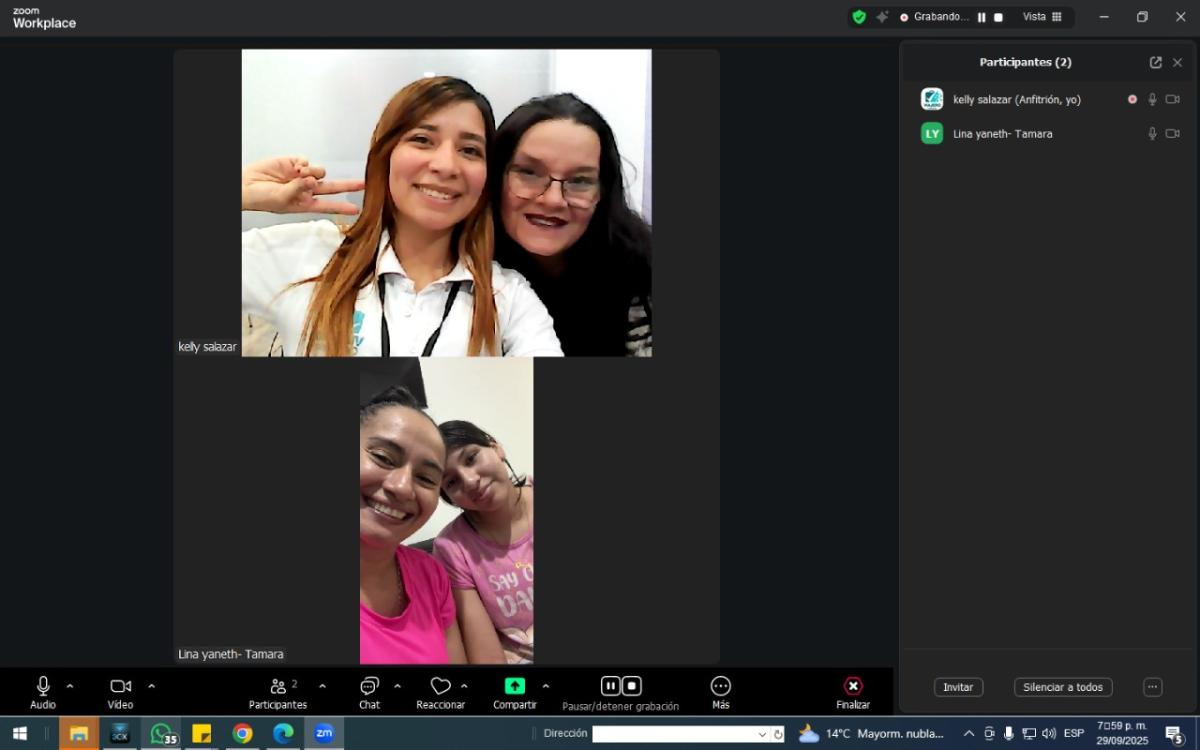Expand the Compartir options arrow

point(546,686)
